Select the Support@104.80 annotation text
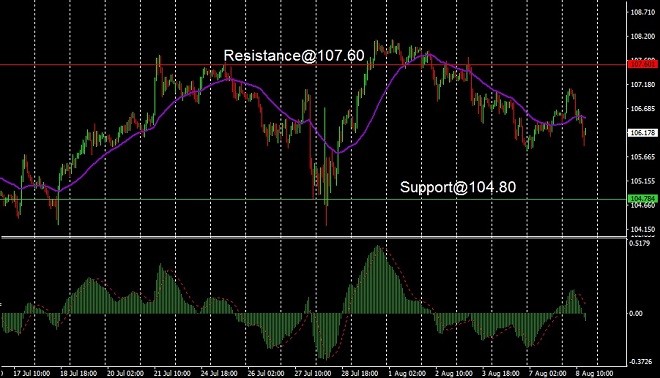660x378 pixels. pos(458,187)
